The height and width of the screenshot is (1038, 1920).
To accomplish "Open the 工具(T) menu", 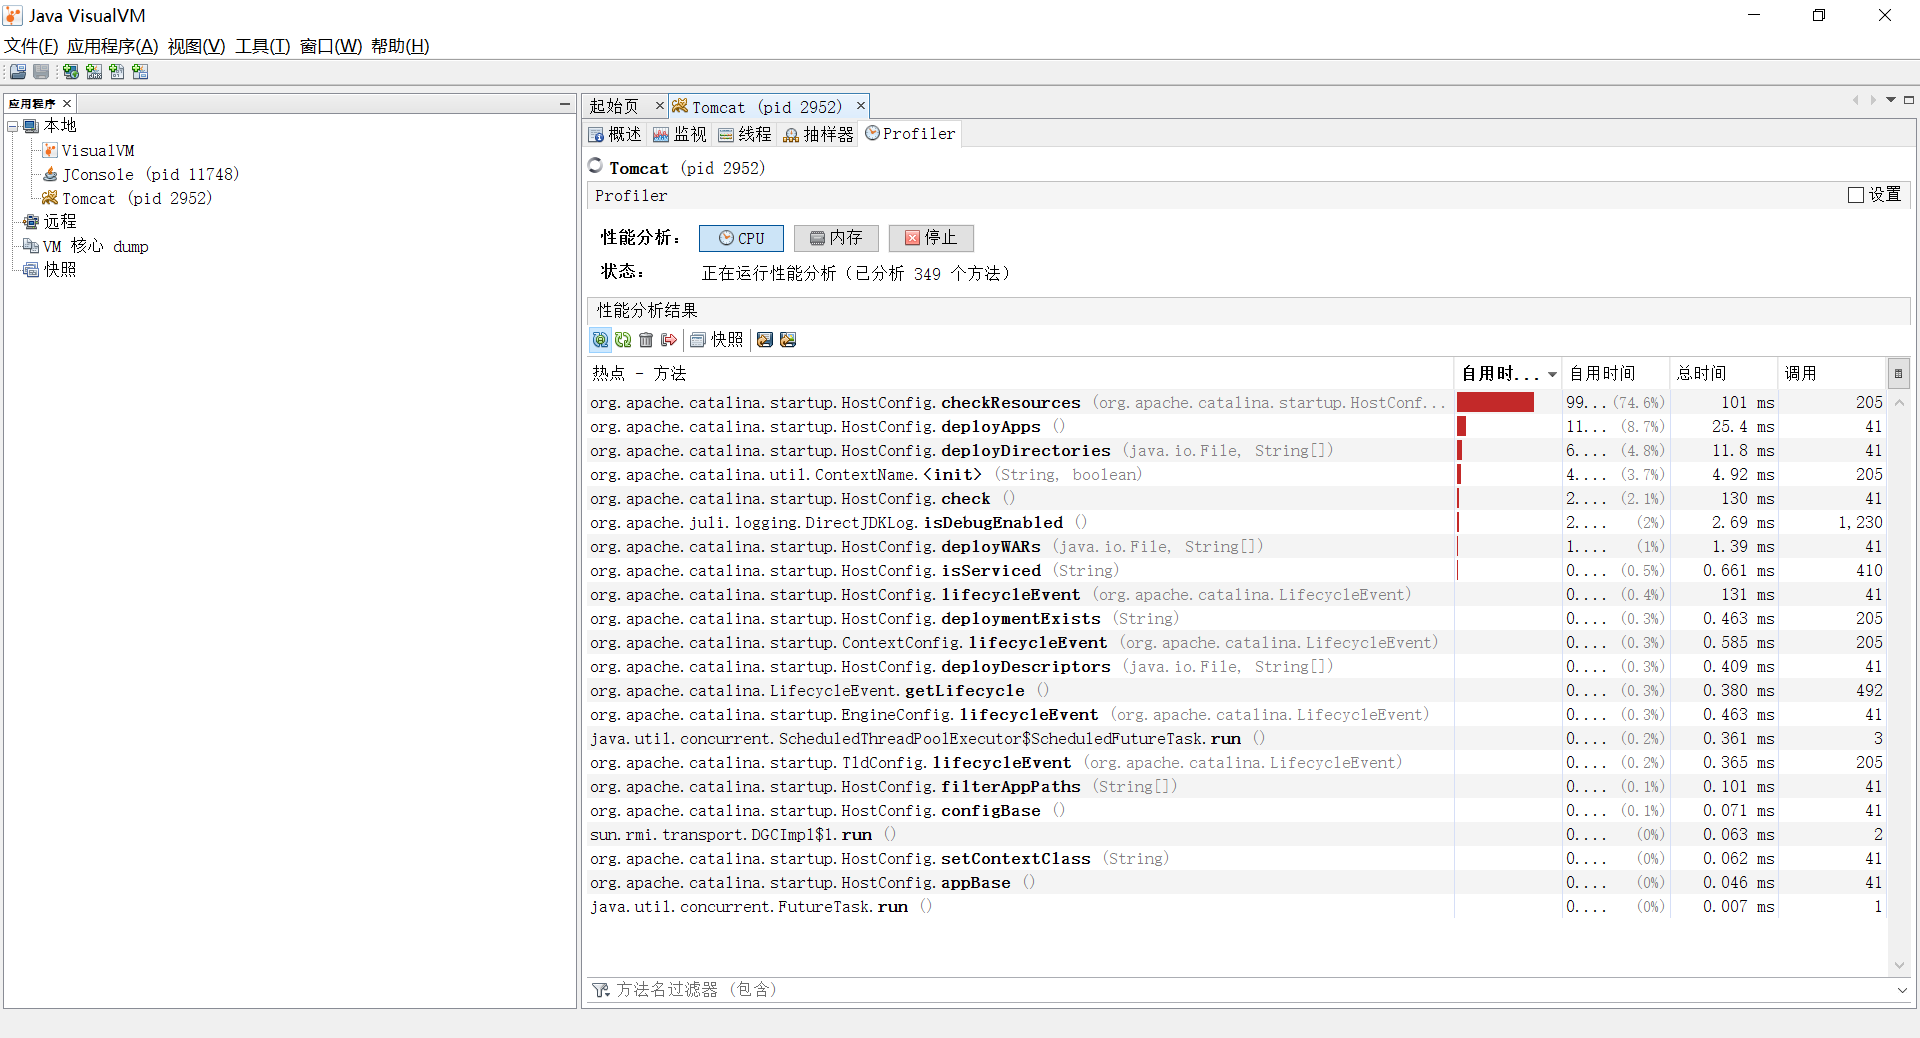I will 263,46.
